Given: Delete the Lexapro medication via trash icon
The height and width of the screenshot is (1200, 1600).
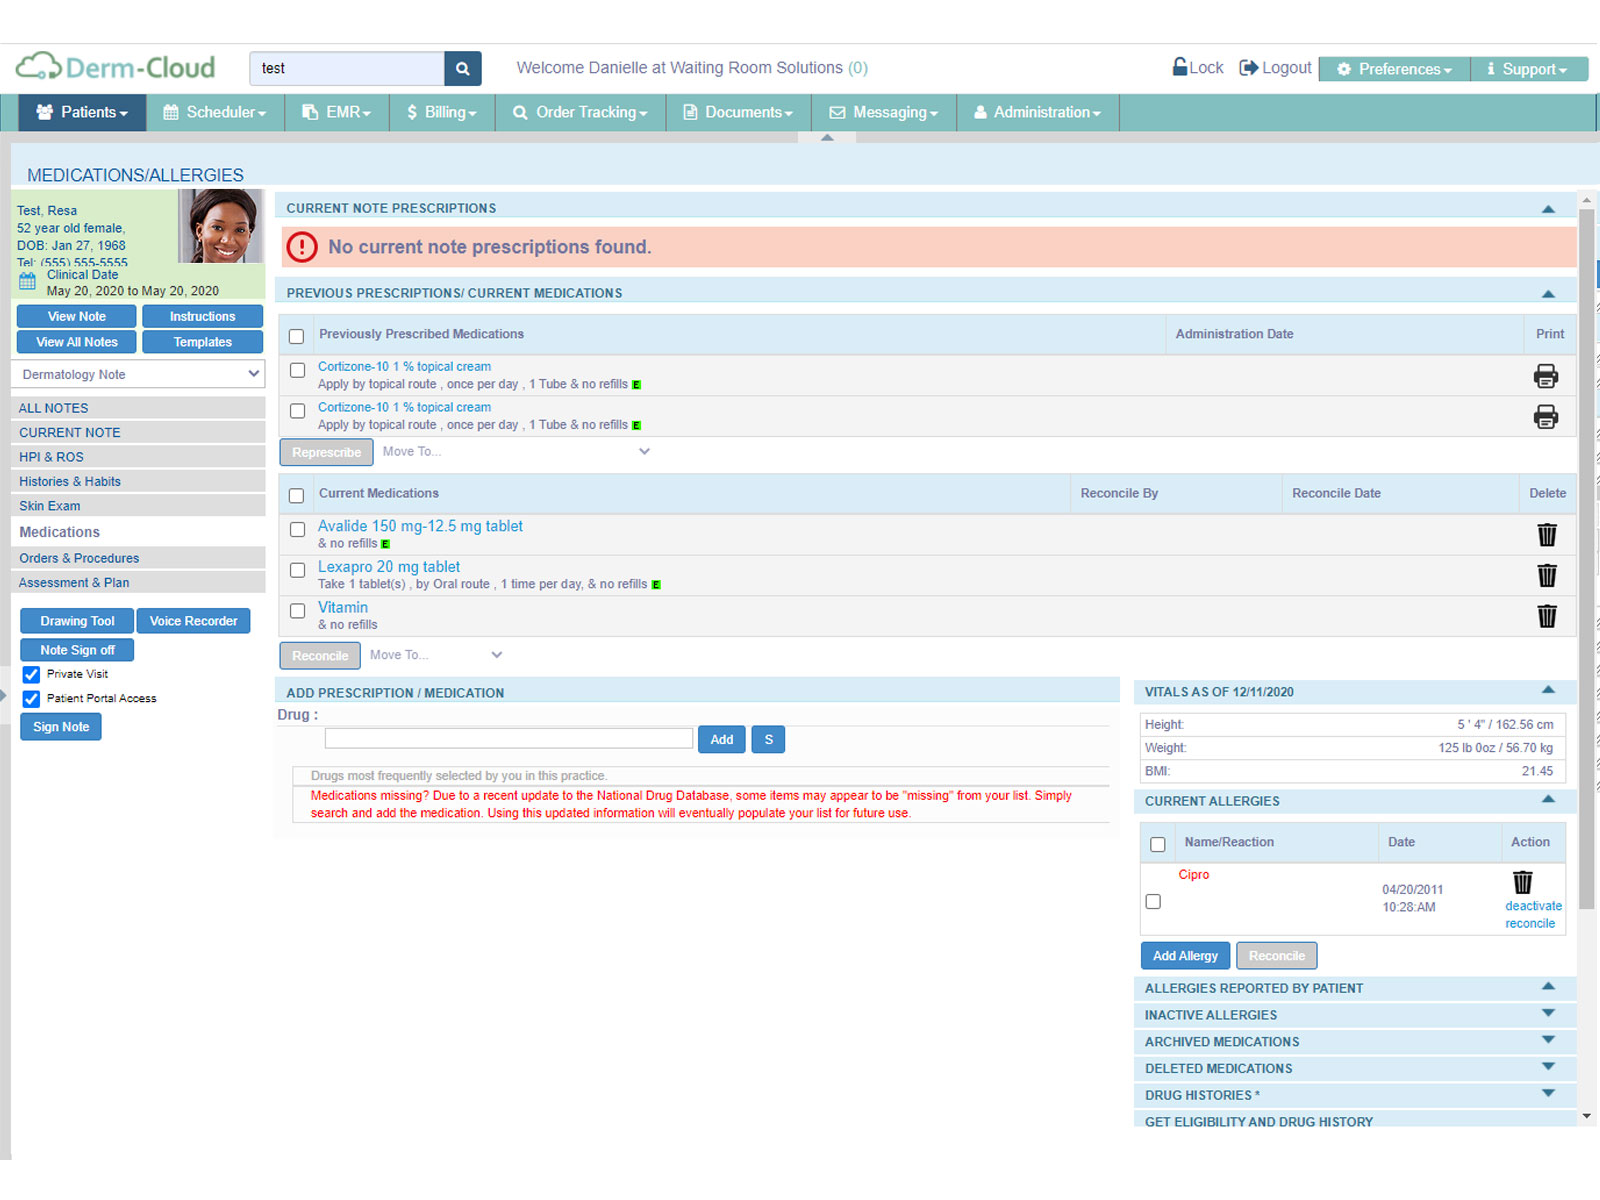Looking at the screenshot, I should click(1547, 576).
